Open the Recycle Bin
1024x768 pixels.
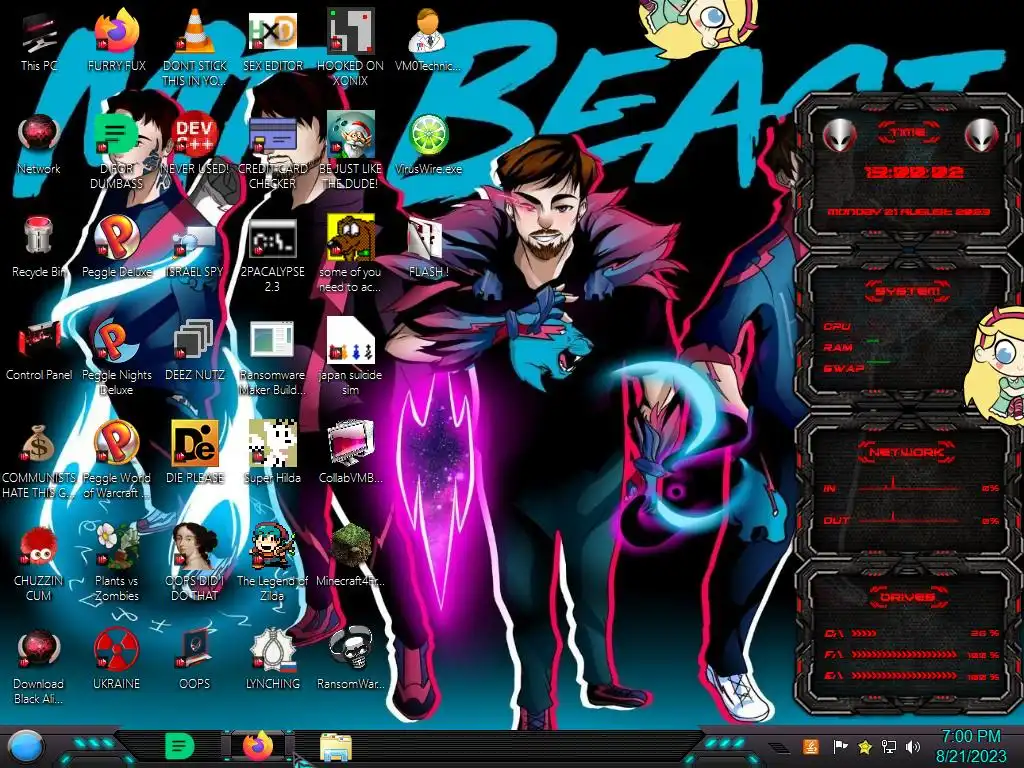(x=39, y=248)
